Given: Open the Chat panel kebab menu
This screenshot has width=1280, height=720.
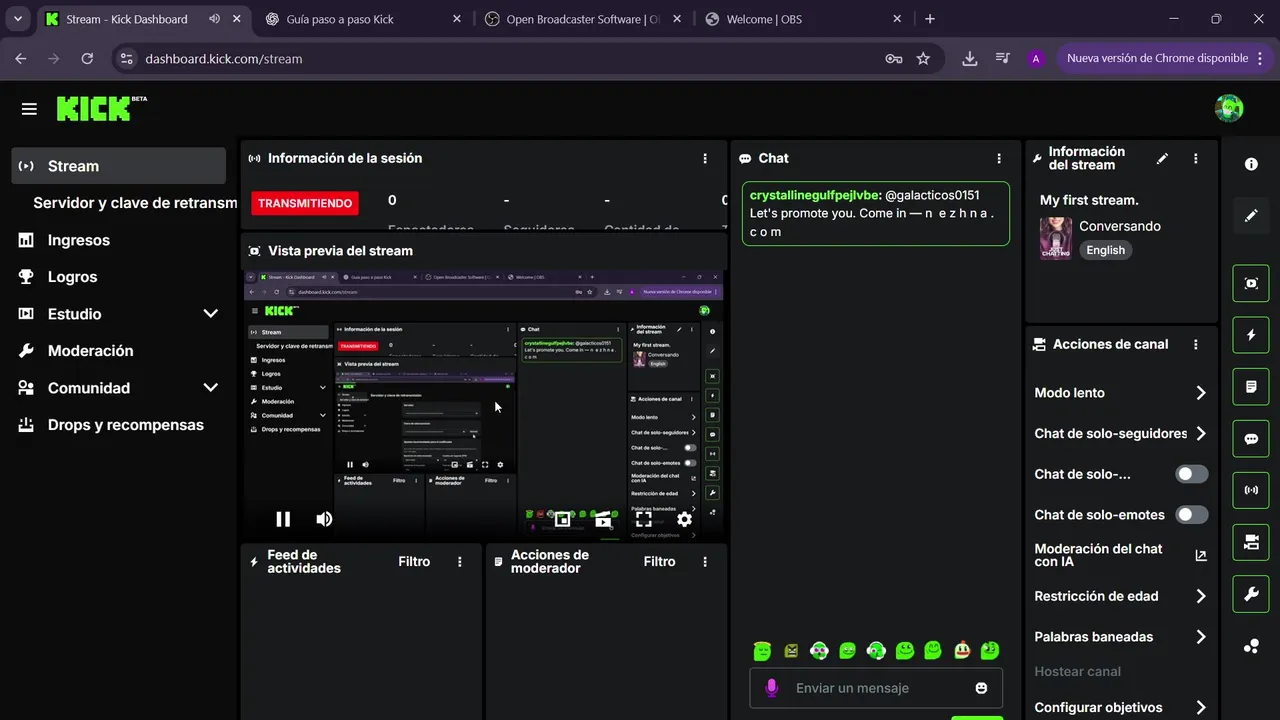Looking at the screenshot, I should click(x=998, y=158).
